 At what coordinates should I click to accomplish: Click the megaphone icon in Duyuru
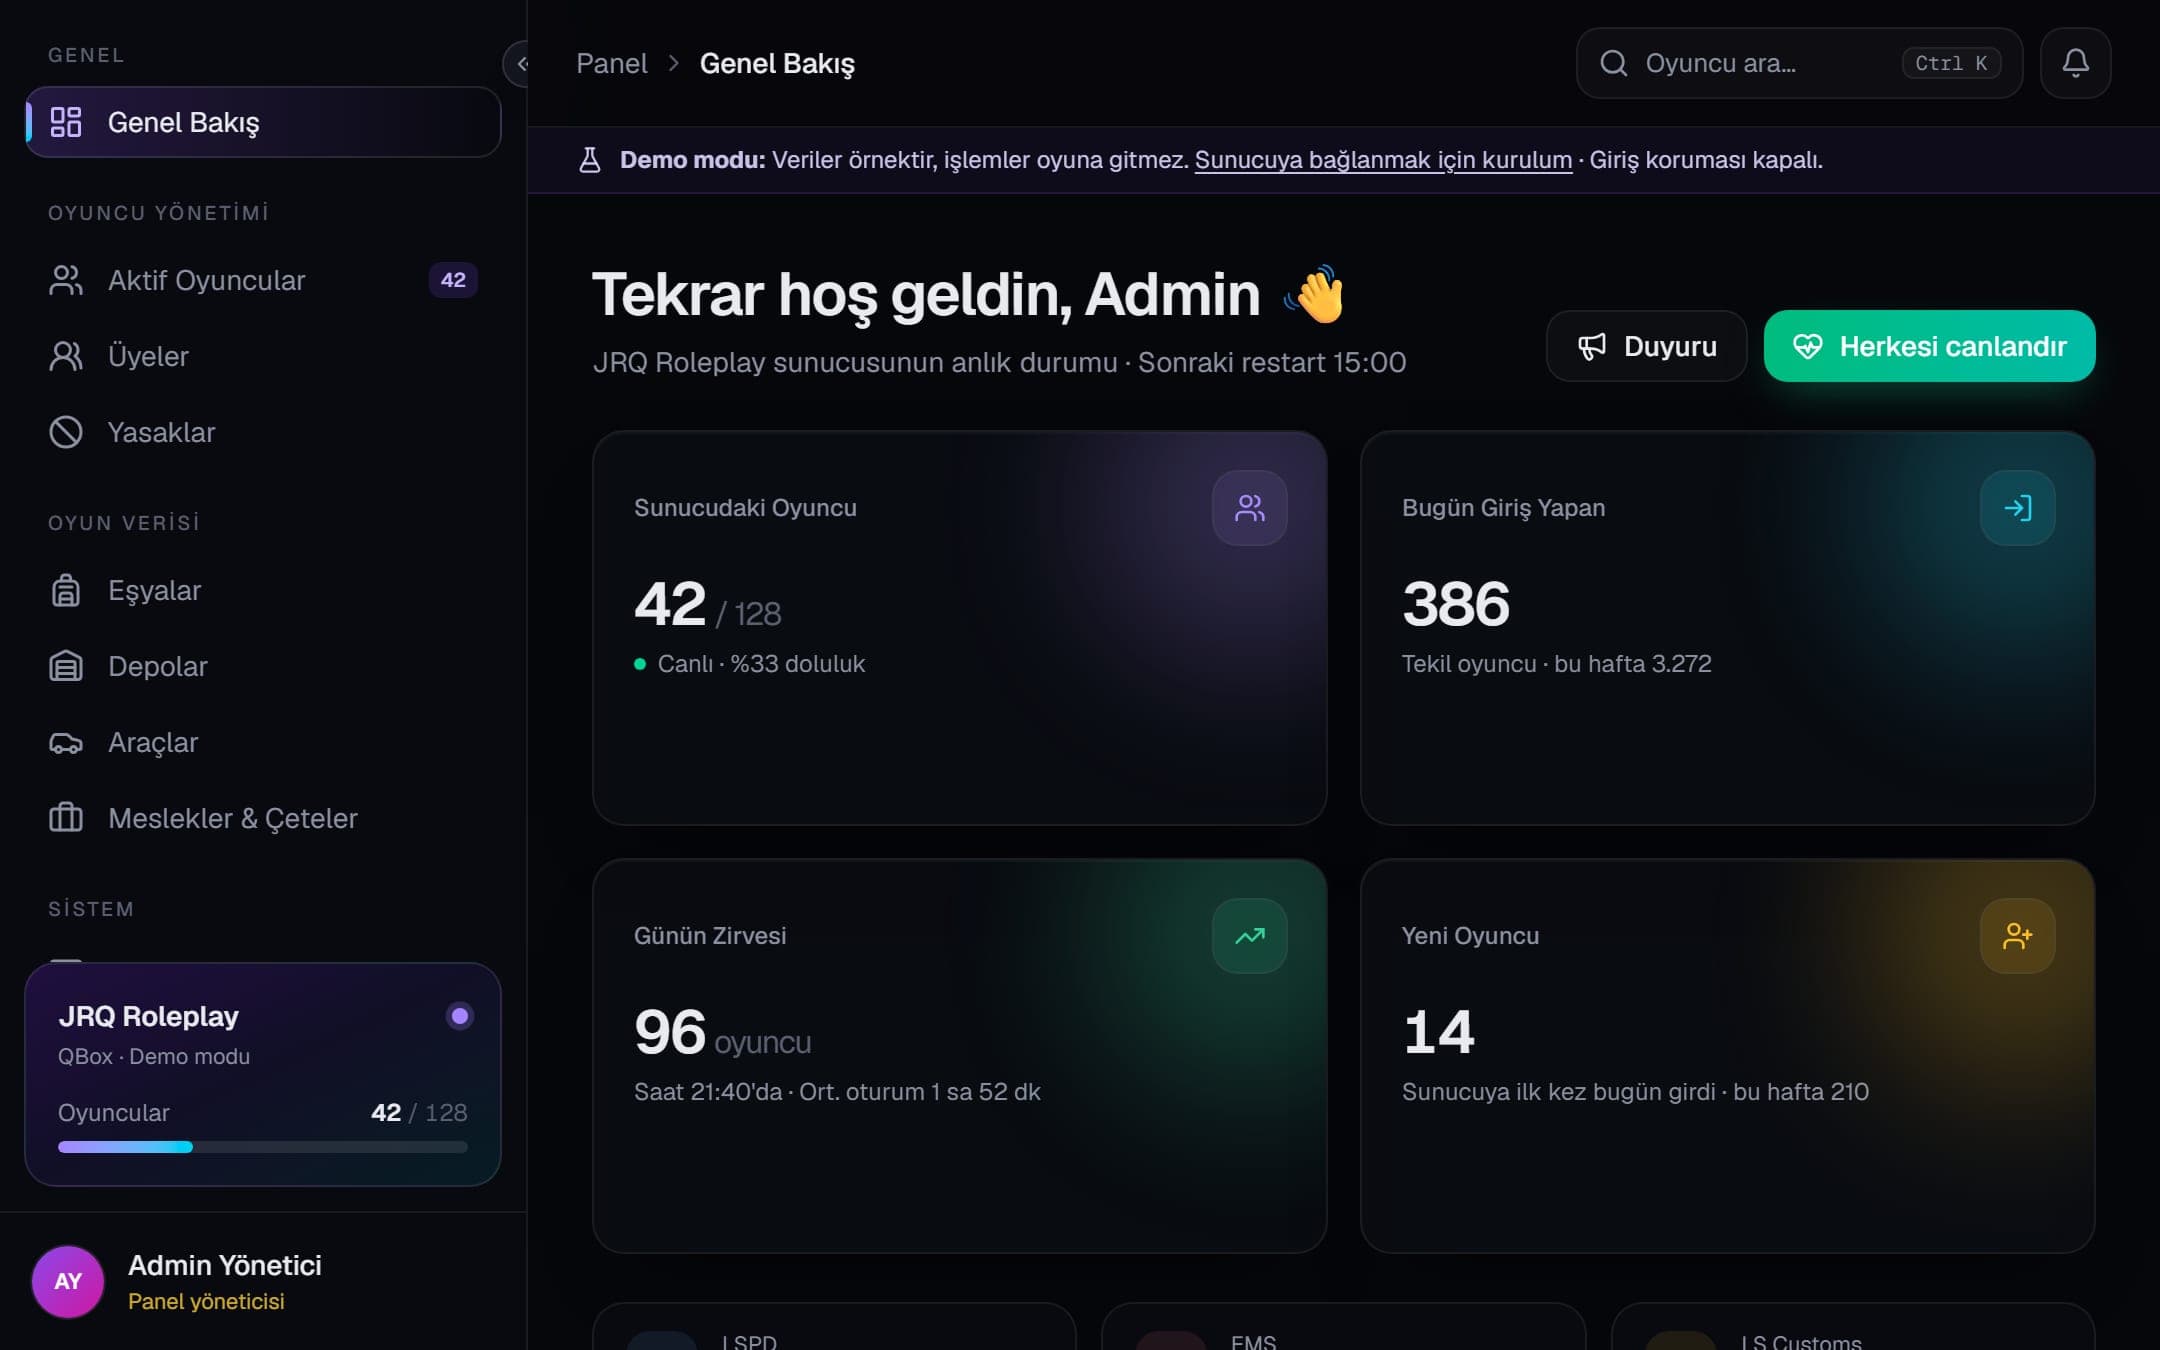1592,346
